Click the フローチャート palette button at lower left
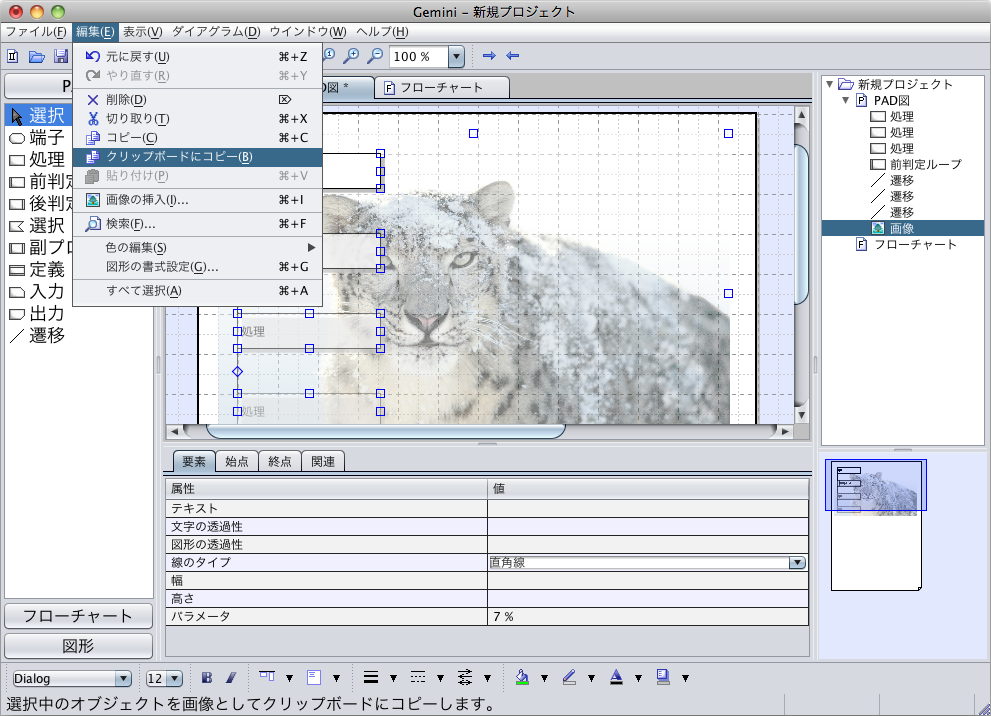The height and width of the screenshot is (716, 991). point(78,616)
